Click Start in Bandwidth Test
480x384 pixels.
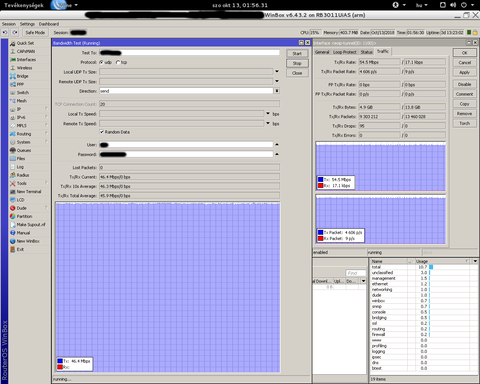[297, 54]
